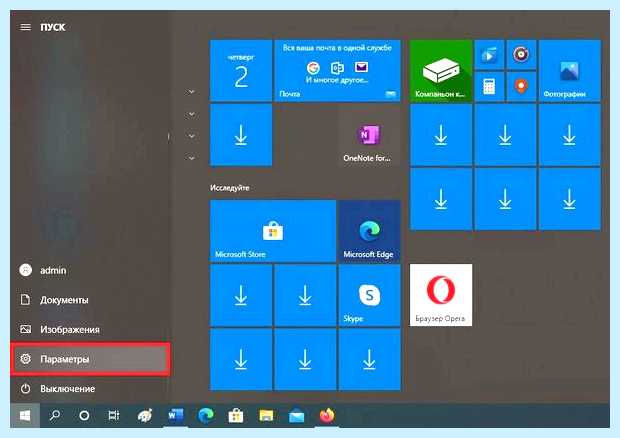Image resolution: width=620 pixels, height=438 pixels.
Task: Launch the OneNote tile
Action: [369, 135]
